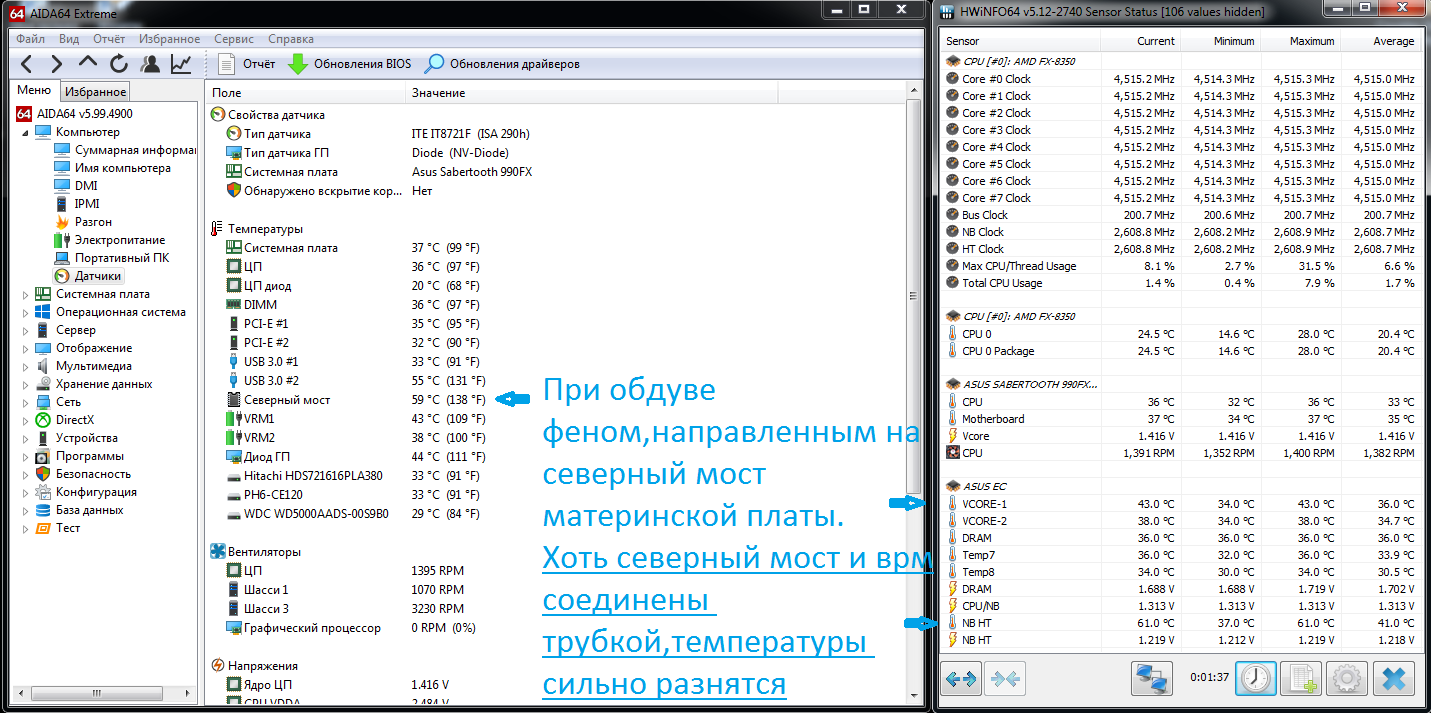Open HWiNFO sensor settings gear
Screen dimensions: 1431x713
click(1346, 679)
